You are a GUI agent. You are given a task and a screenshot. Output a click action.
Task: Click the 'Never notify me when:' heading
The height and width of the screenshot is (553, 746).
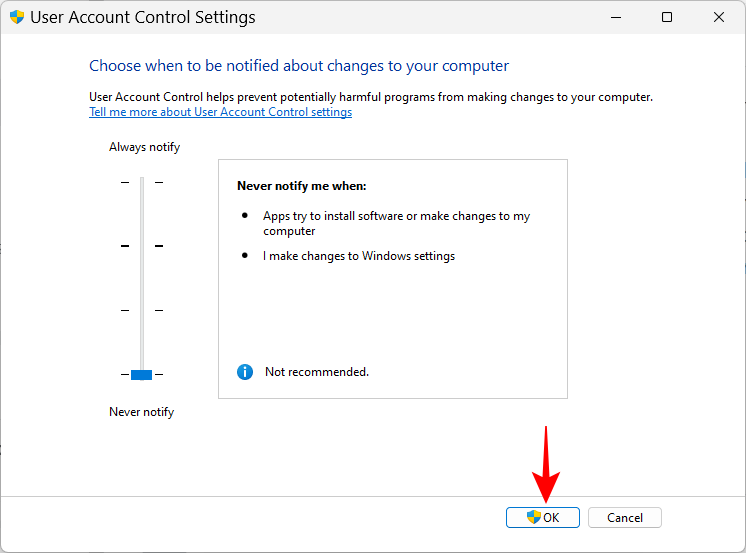point(302,186)
